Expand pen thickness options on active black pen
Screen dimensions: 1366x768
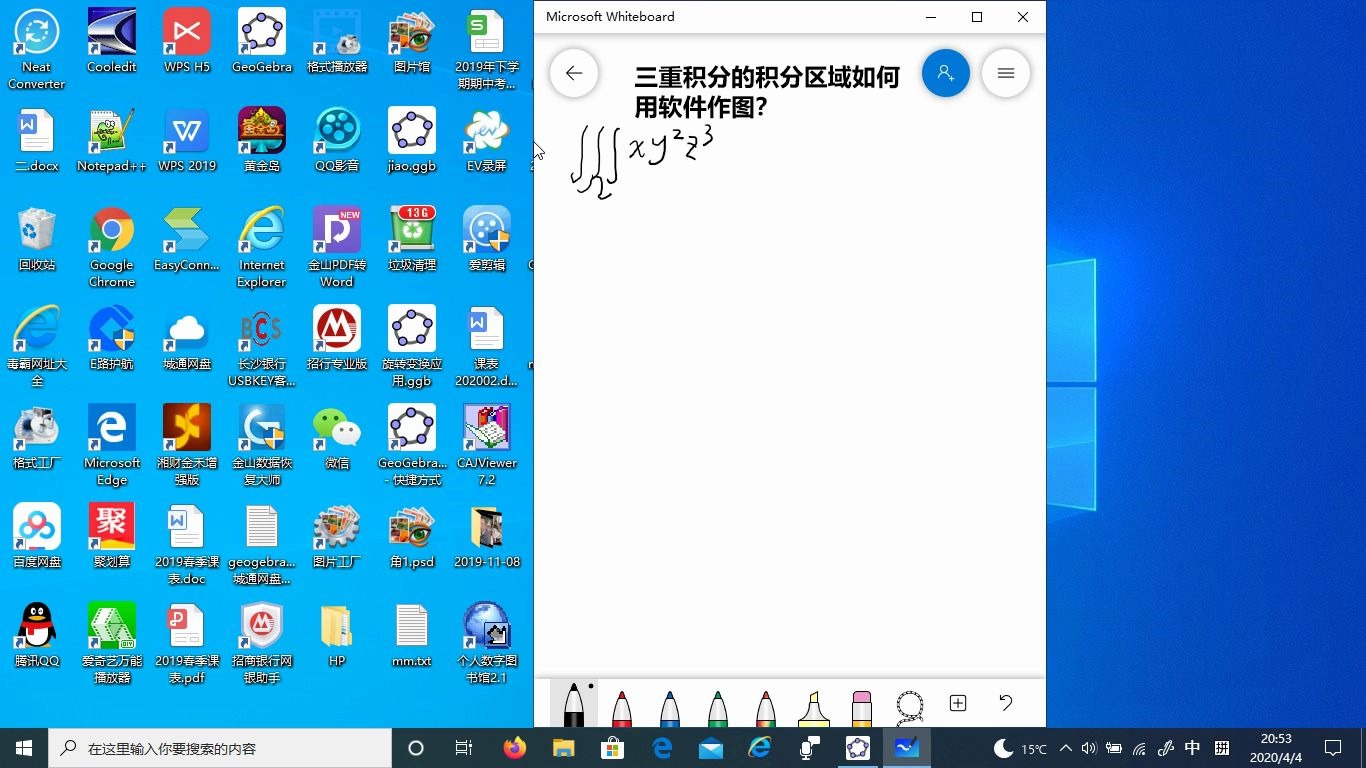tap(589, 688)
